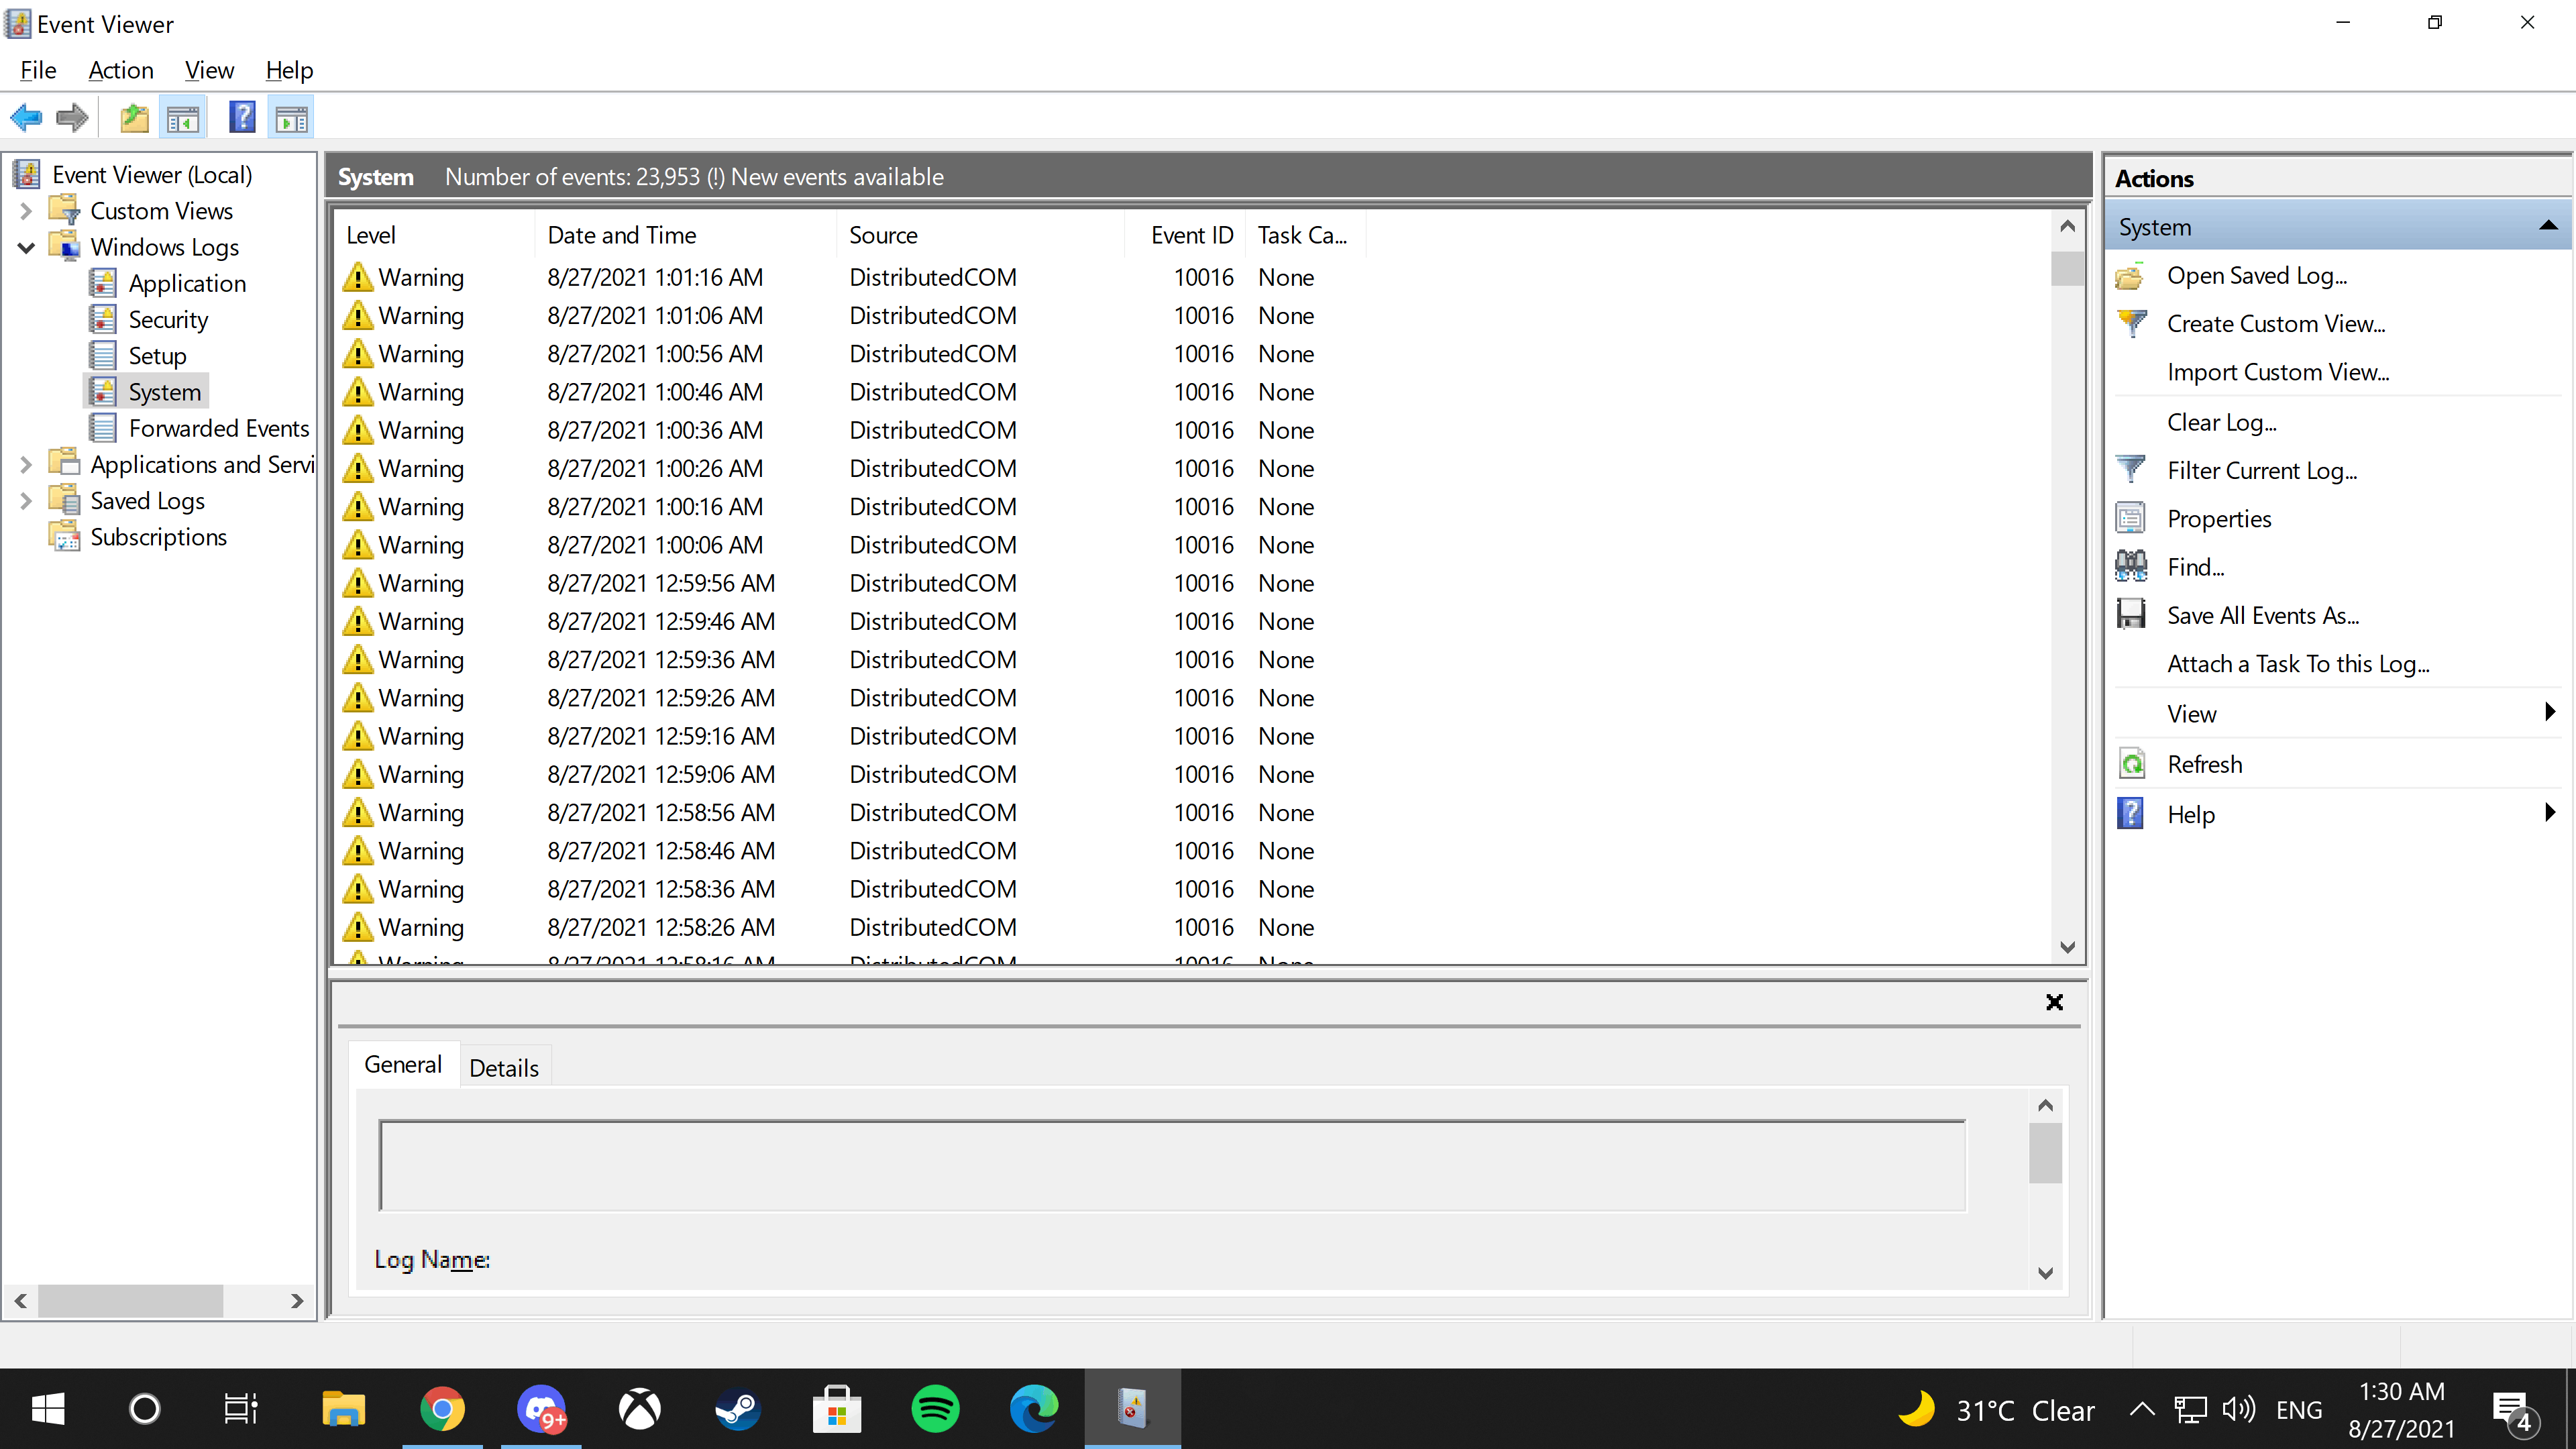Screen dimensions: 2576x1449
Task: Select Security log in tree
Action: tap(168, 320)
